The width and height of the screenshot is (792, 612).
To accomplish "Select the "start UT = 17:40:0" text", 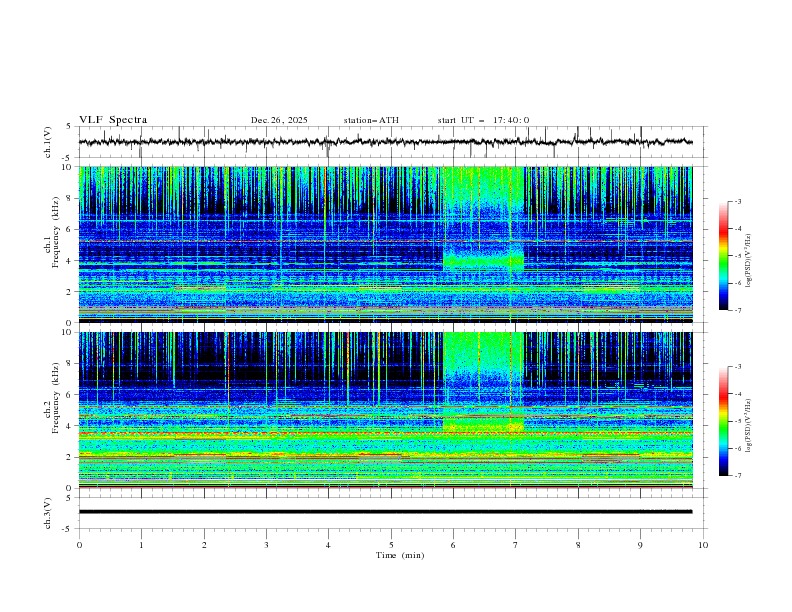I will tap(483, 120).
